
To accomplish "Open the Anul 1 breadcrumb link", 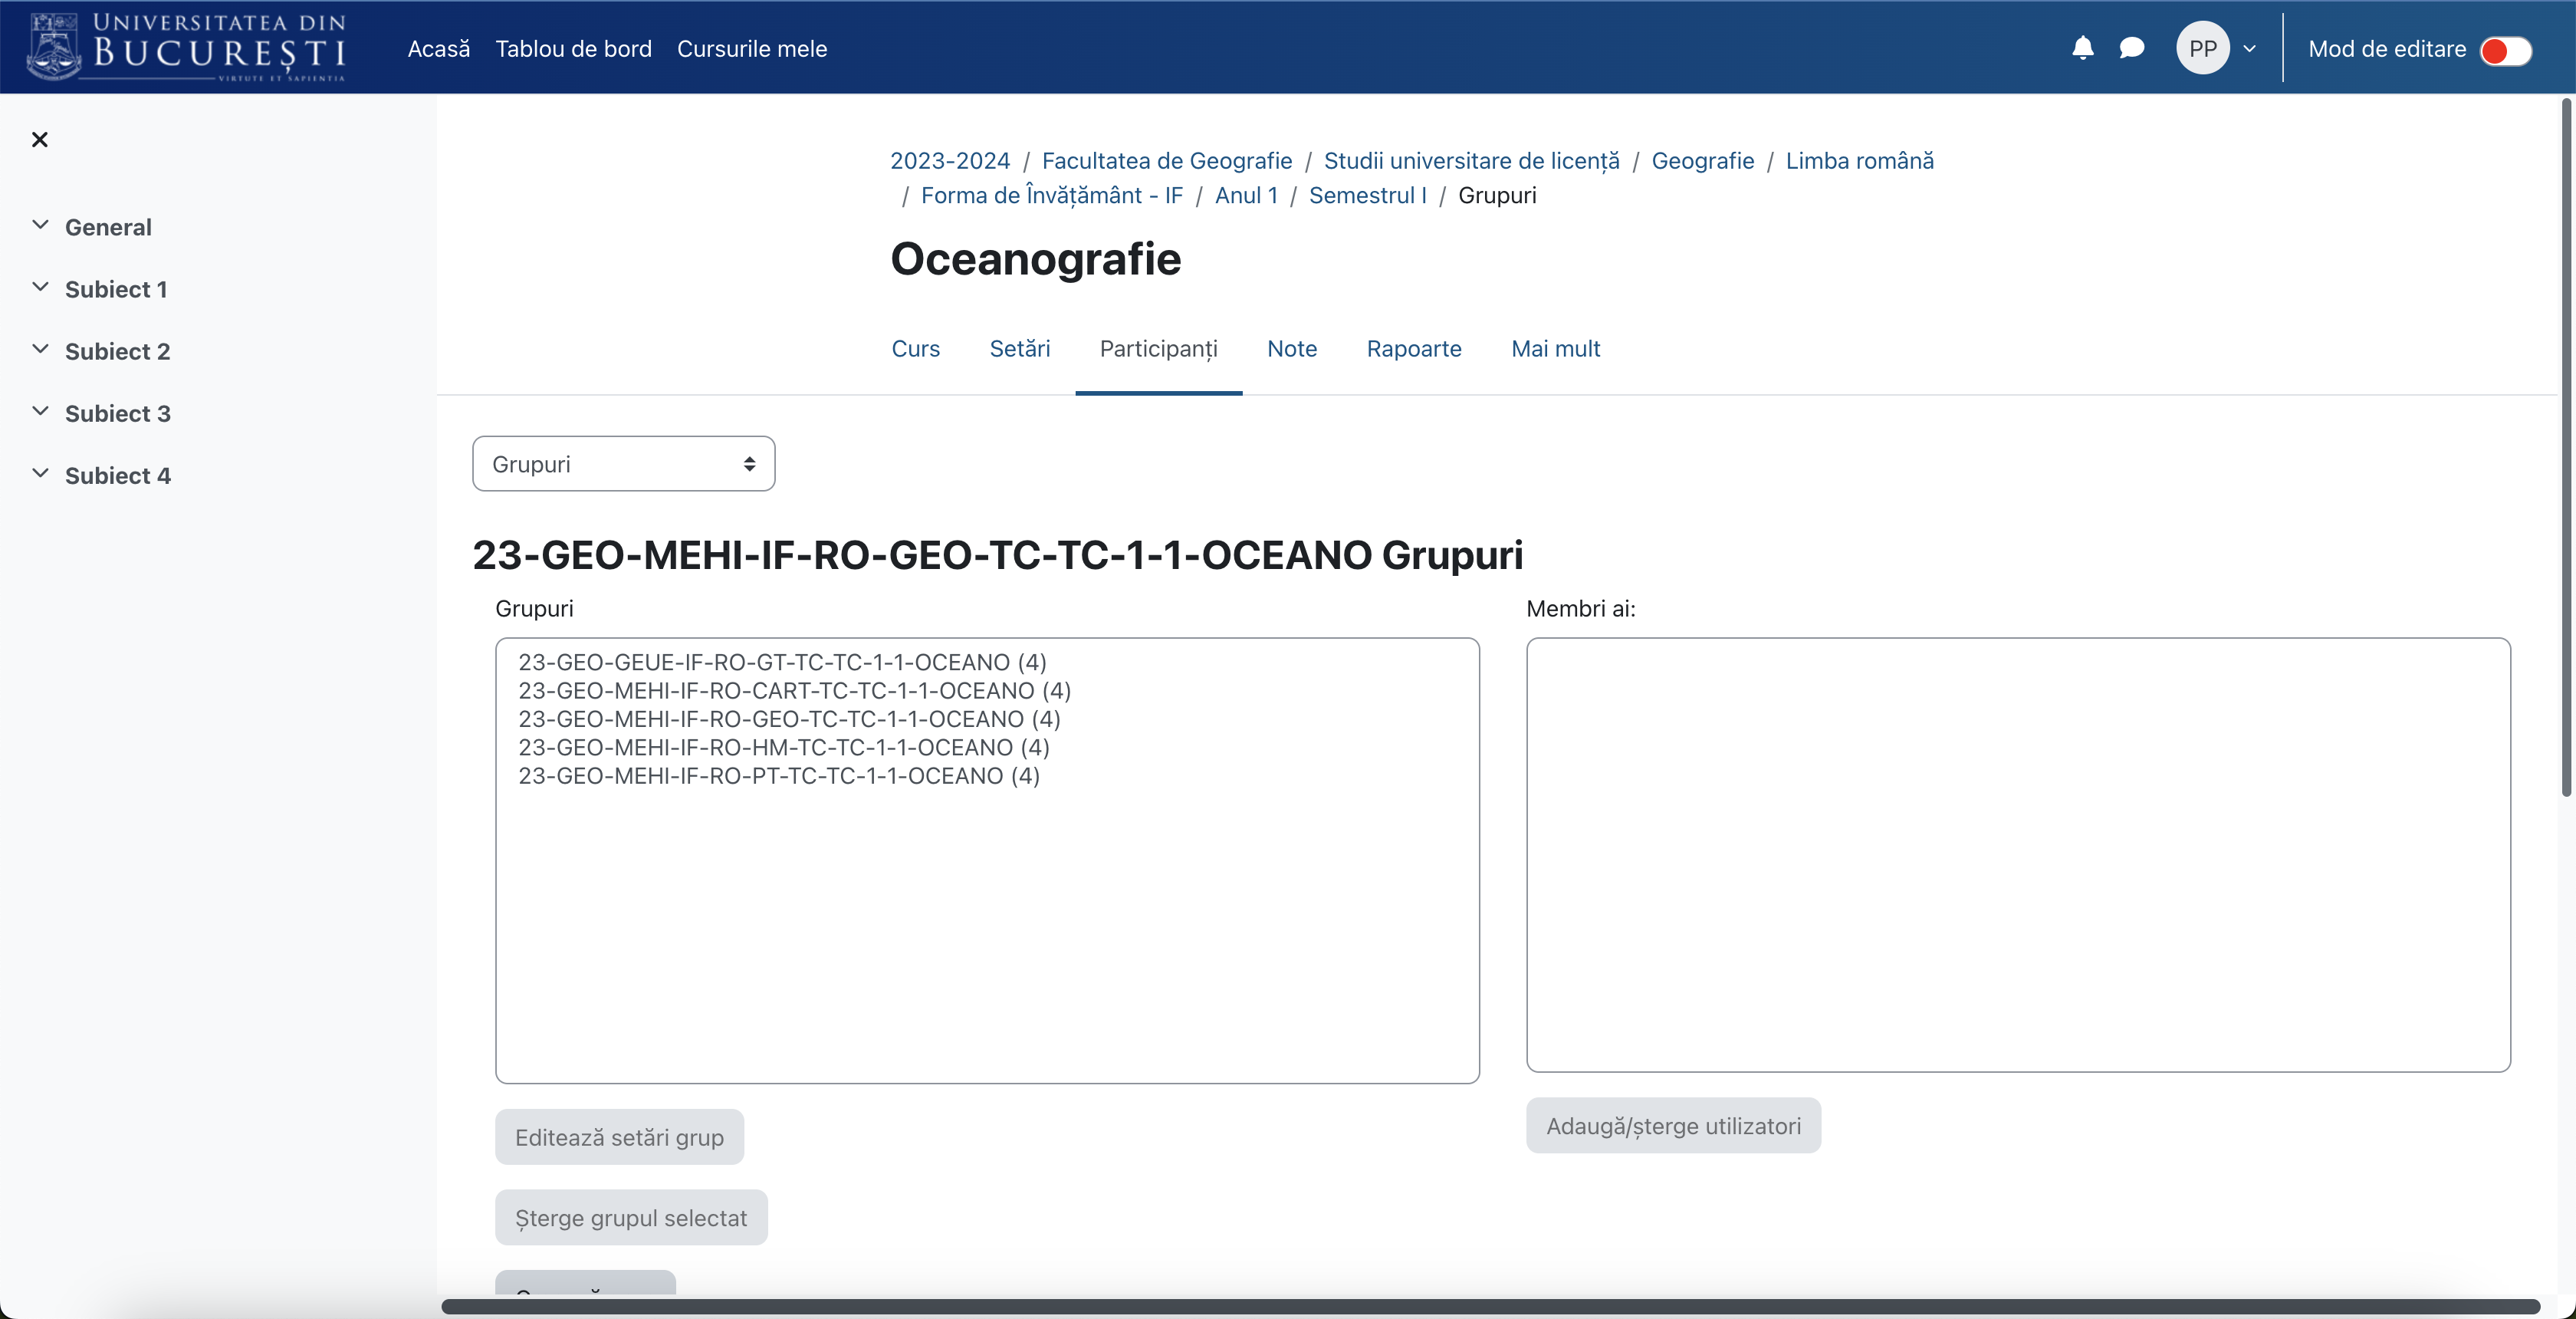I will coord(1246,195).
